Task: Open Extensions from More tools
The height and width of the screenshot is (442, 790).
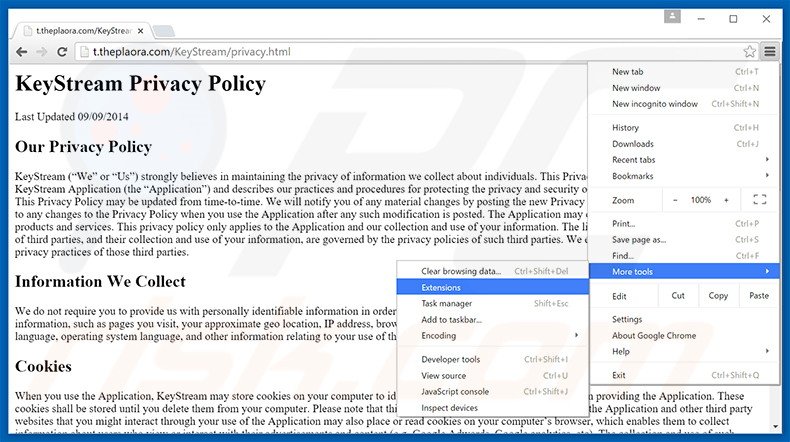Action: coord(493,287)
